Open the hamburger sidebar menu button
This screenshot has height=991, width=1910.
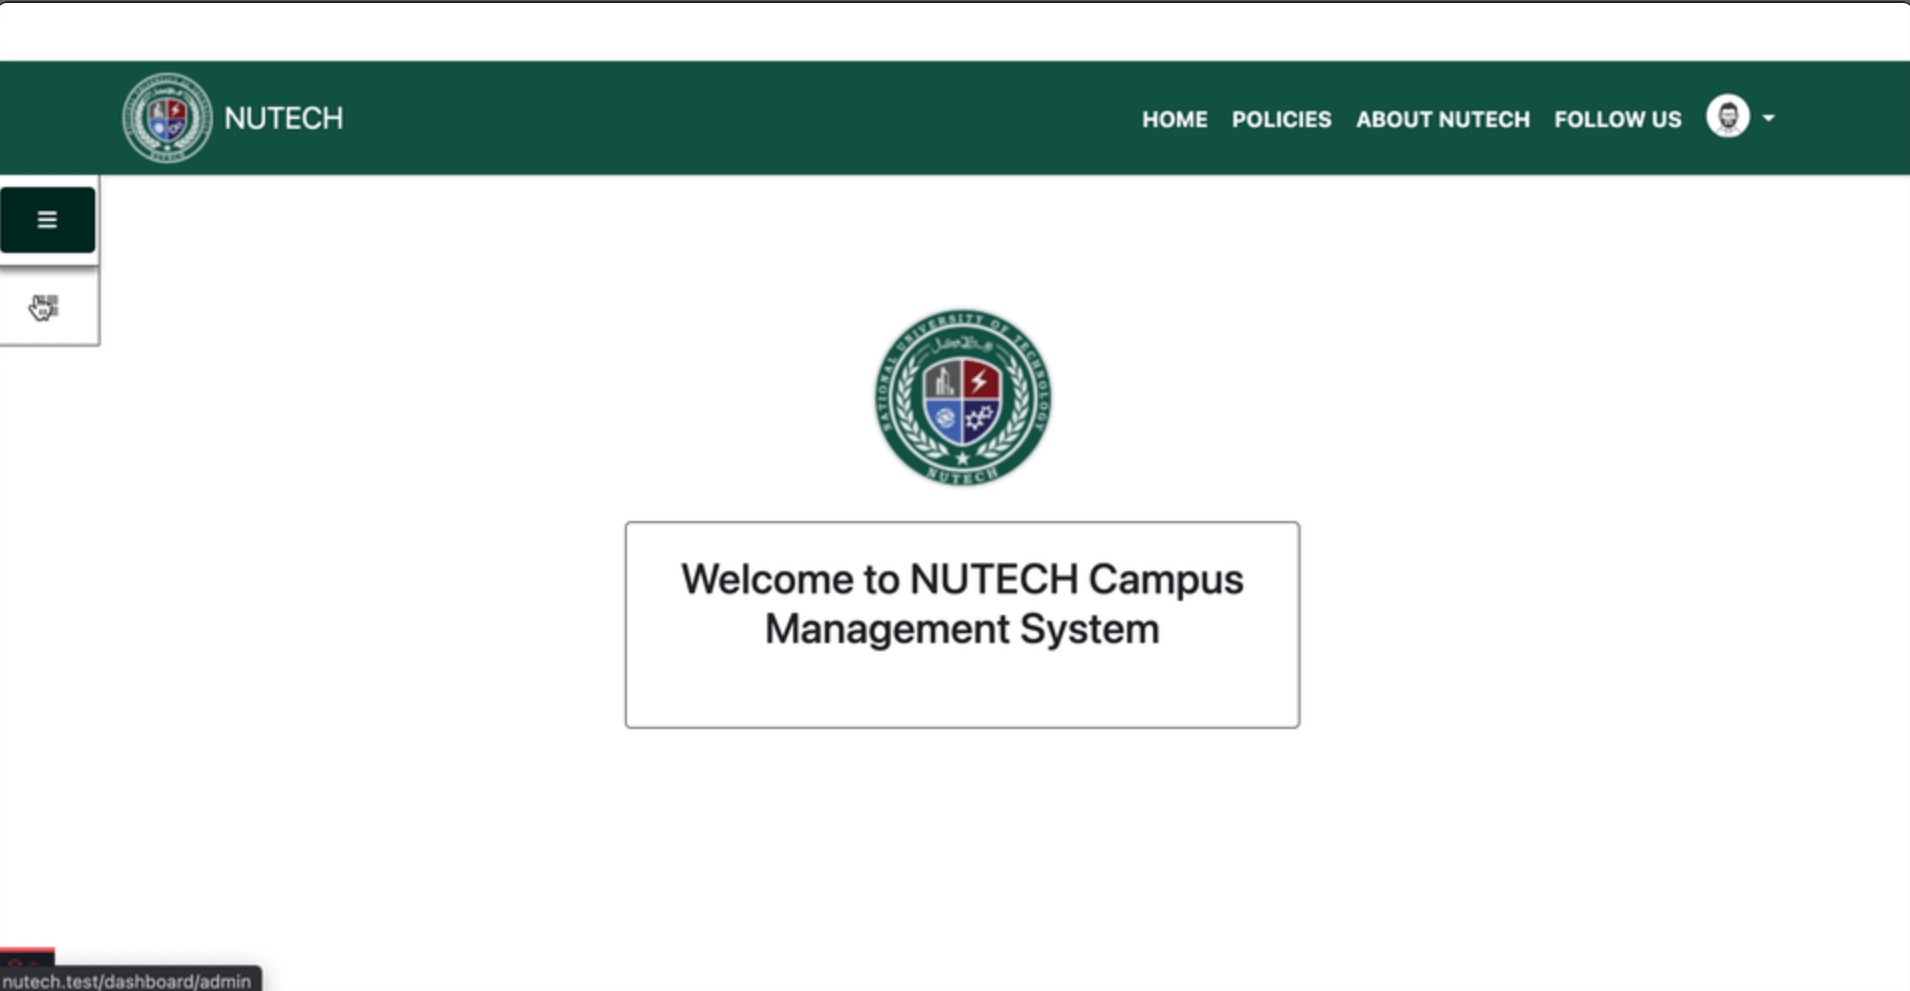(47, 220)
